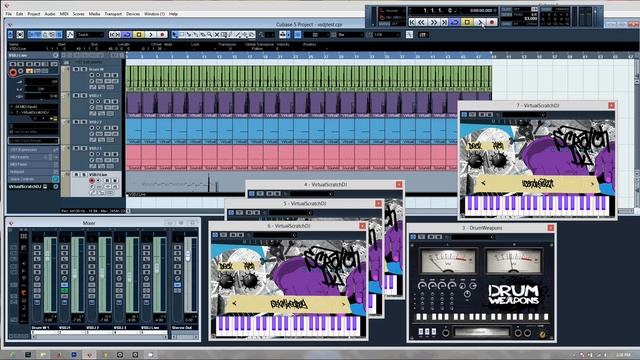Click Rewind in the Transport panel
The width and height of the screenshot is (640, 360).
click(422, 22)
